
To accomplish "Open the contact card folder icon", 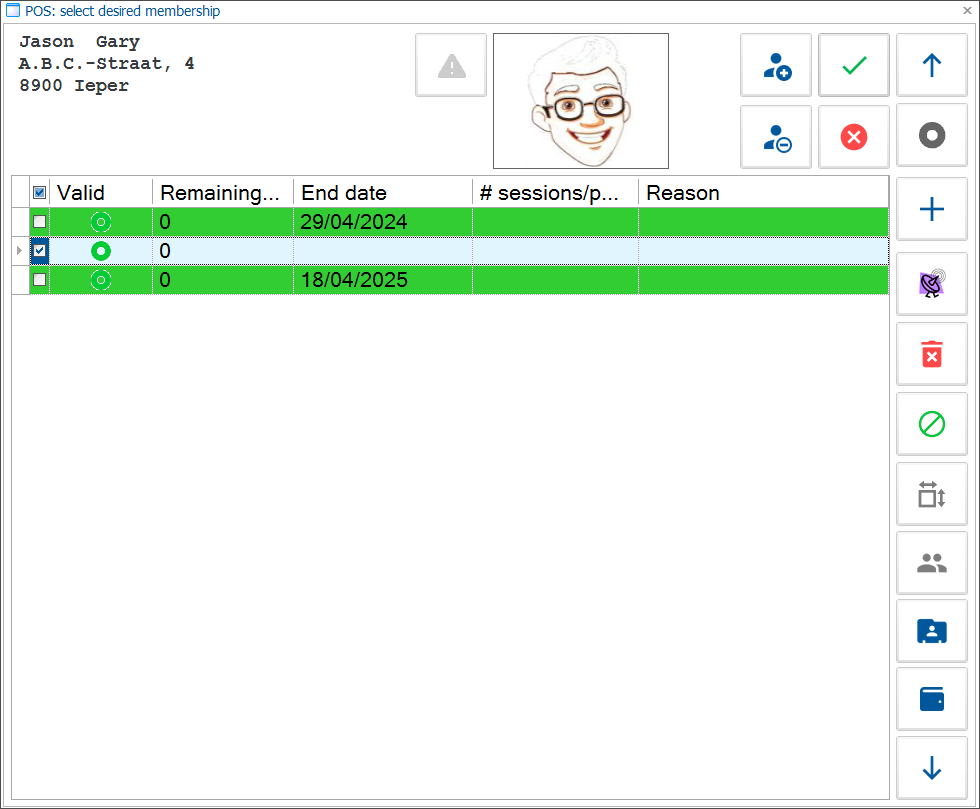I will 932,631.
